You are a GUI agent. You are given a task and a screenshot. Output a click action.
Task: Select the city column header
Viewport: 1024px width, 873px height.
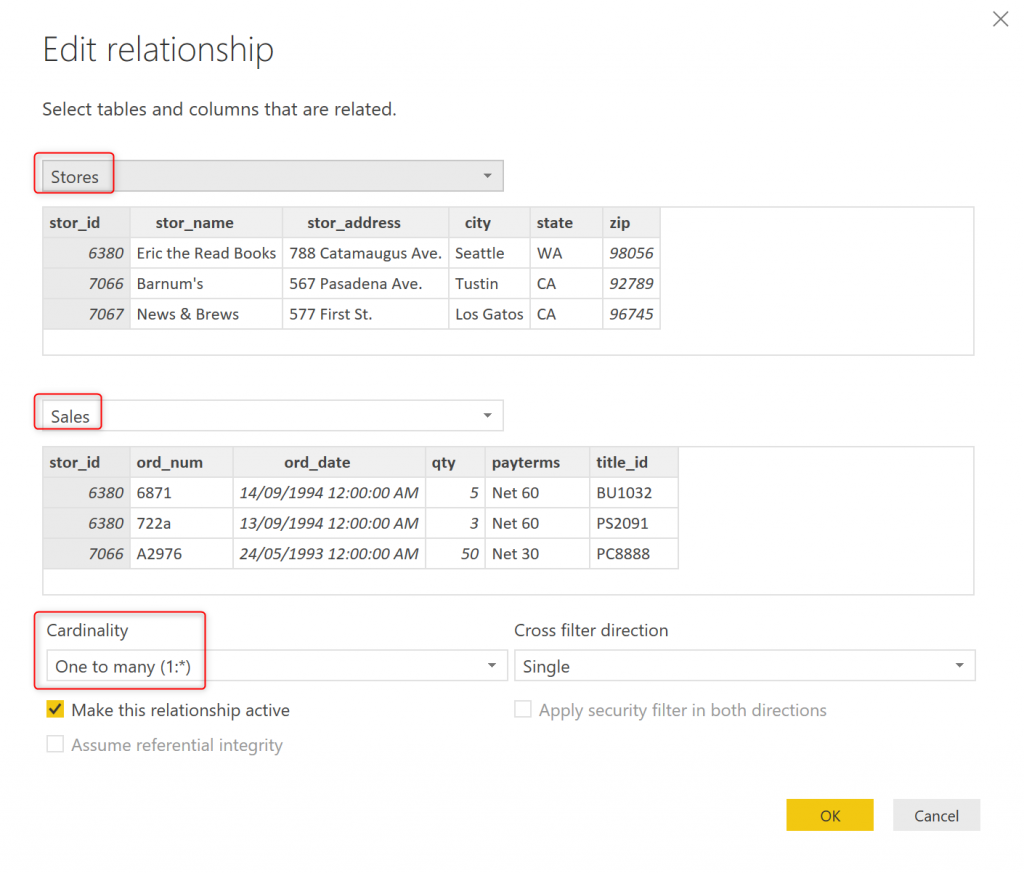coord(477,223)
